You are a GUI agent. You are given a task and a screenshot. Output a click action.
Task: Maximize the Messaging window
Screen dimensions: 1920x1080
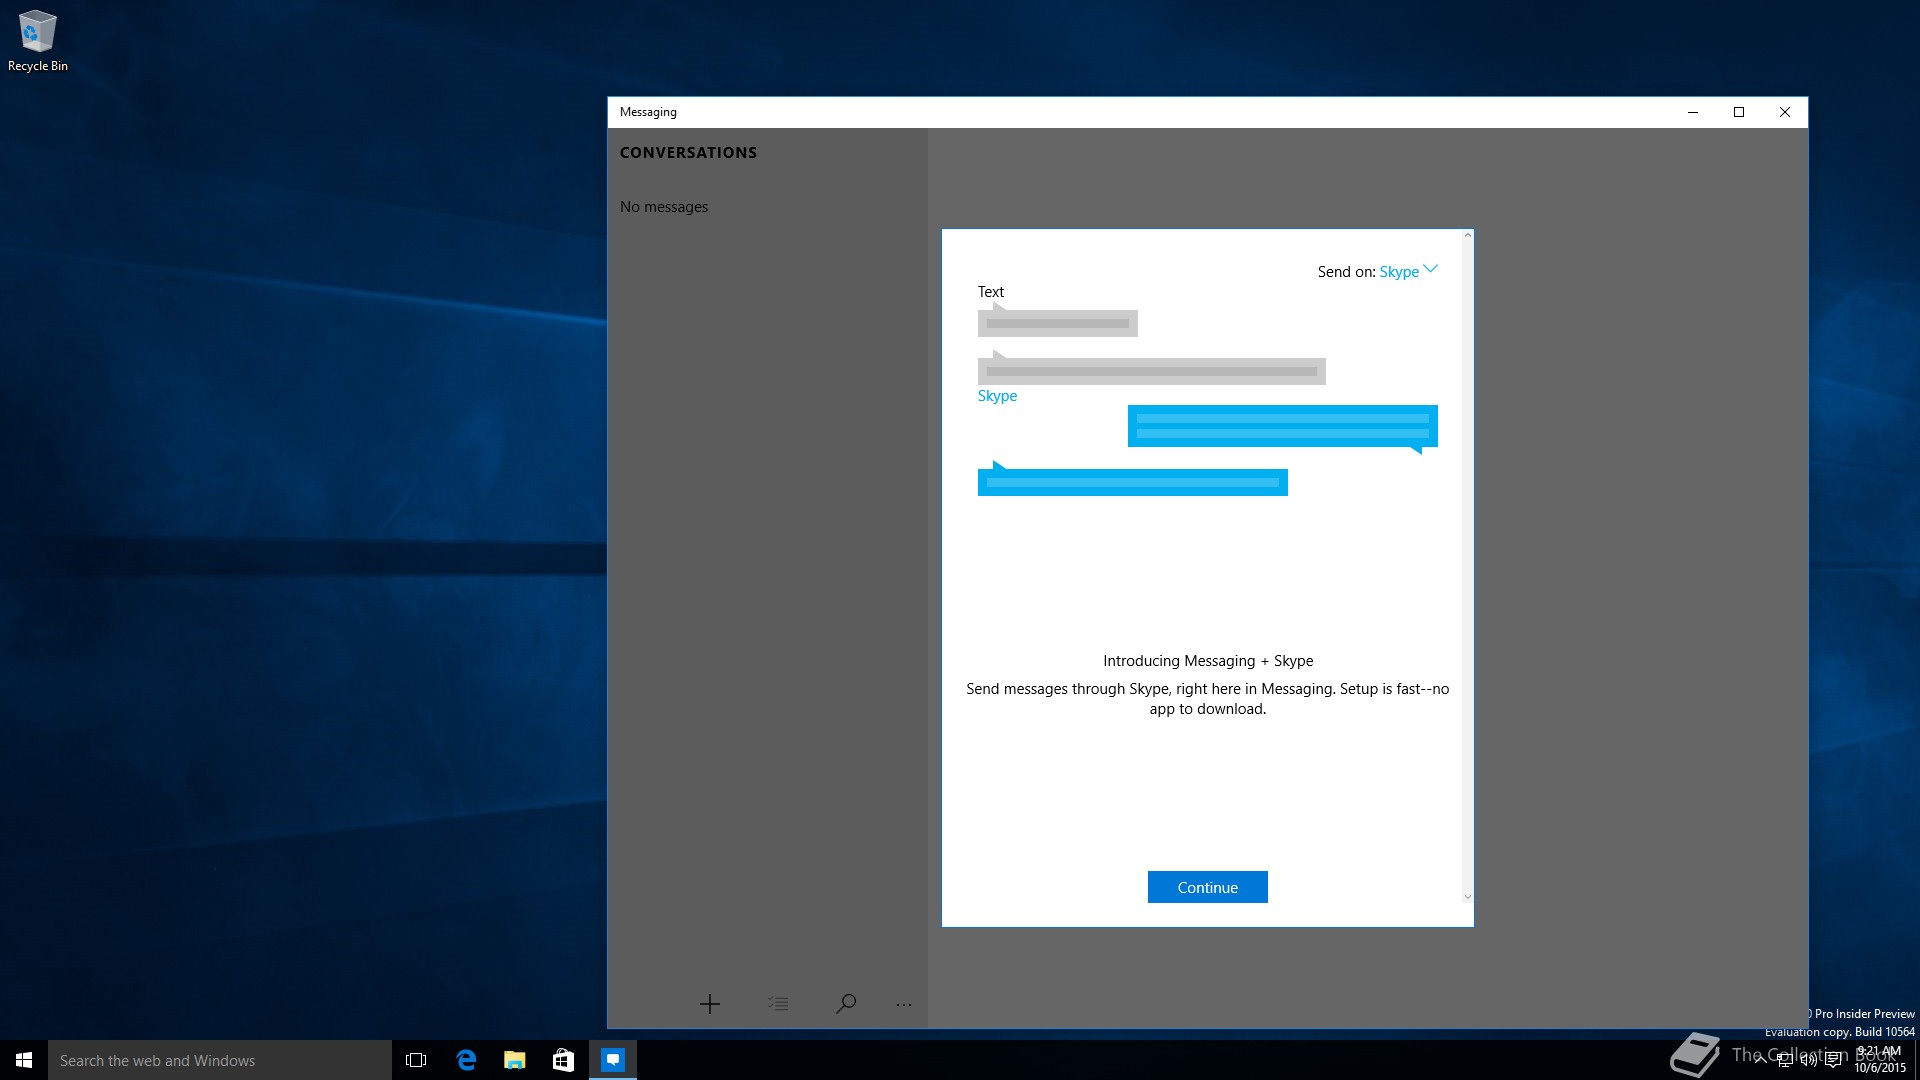point(1739,112)
